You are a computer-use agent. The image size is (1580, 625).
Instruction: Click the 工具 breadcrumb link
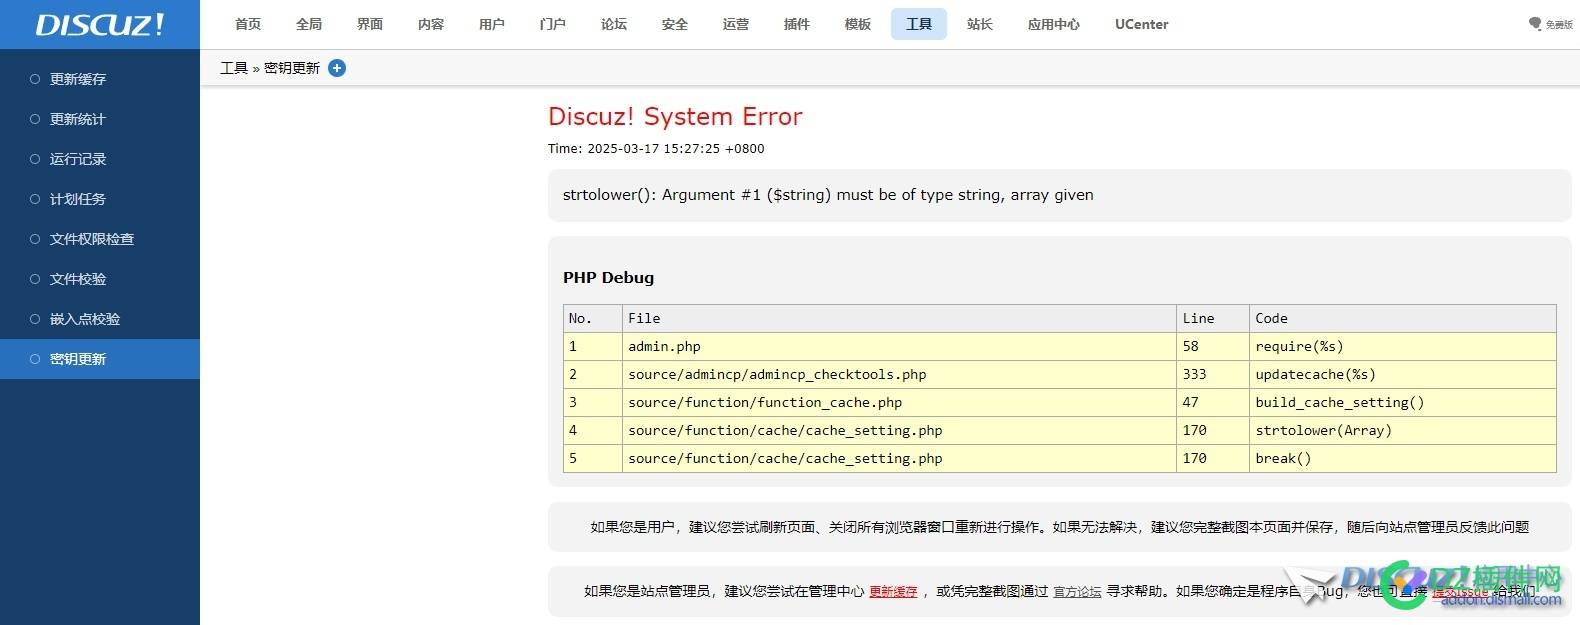(x=234, y=68)
